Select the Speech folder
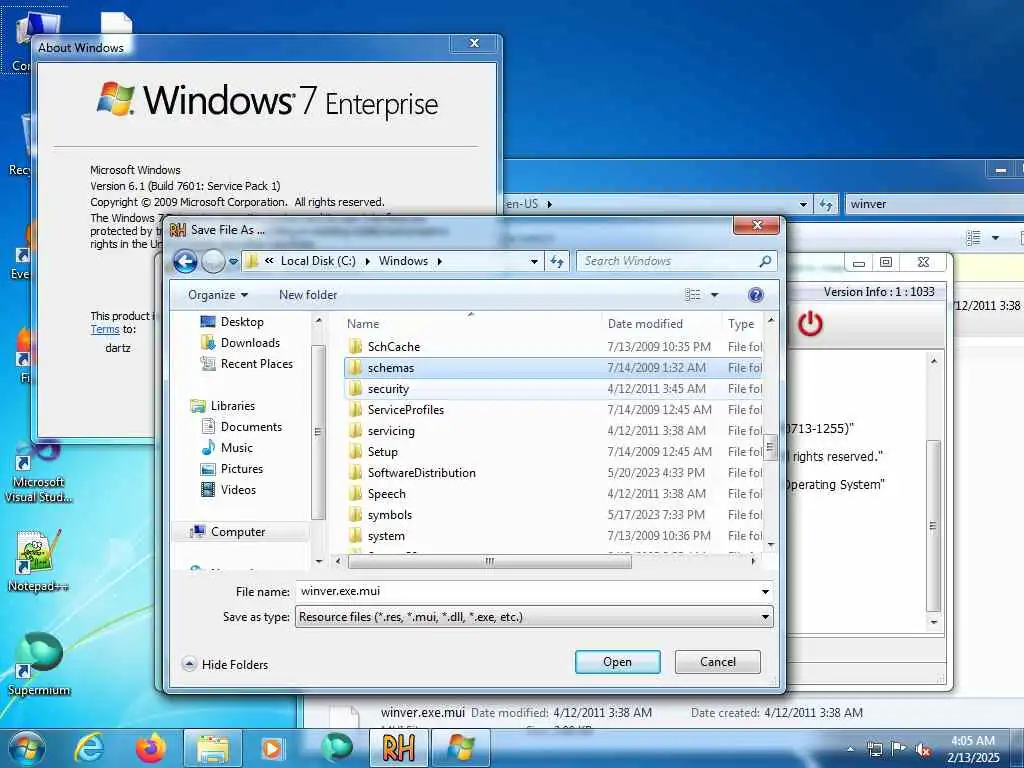 tap(552, 494)
